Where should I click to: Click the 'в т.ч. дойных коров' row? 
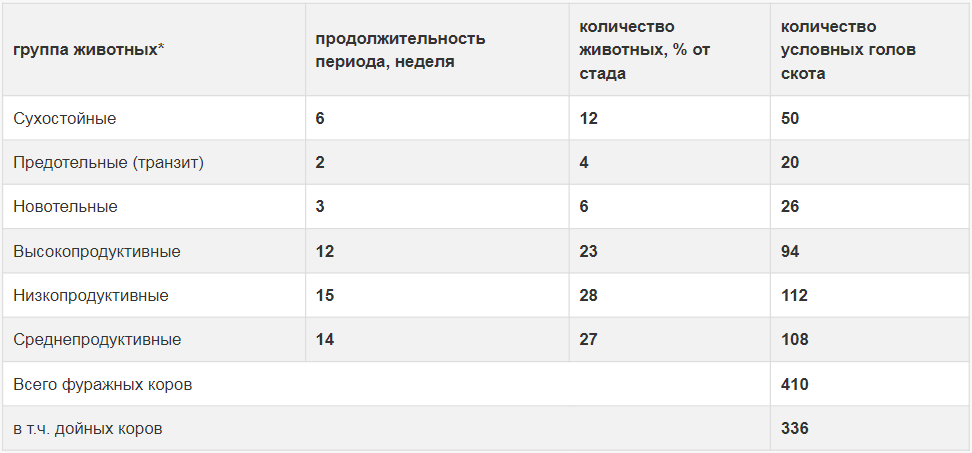coord(88,428)
